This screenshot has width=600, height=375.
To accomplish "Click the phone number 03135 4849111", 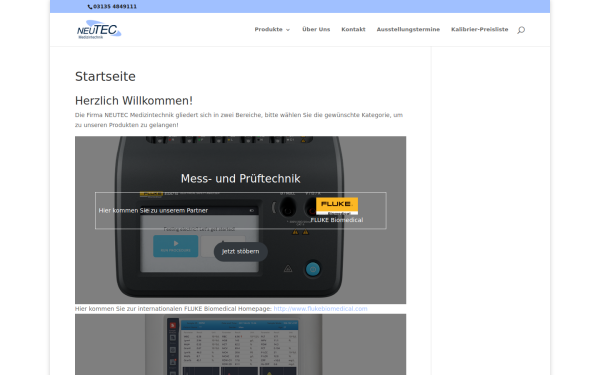I will click(115, 7).
